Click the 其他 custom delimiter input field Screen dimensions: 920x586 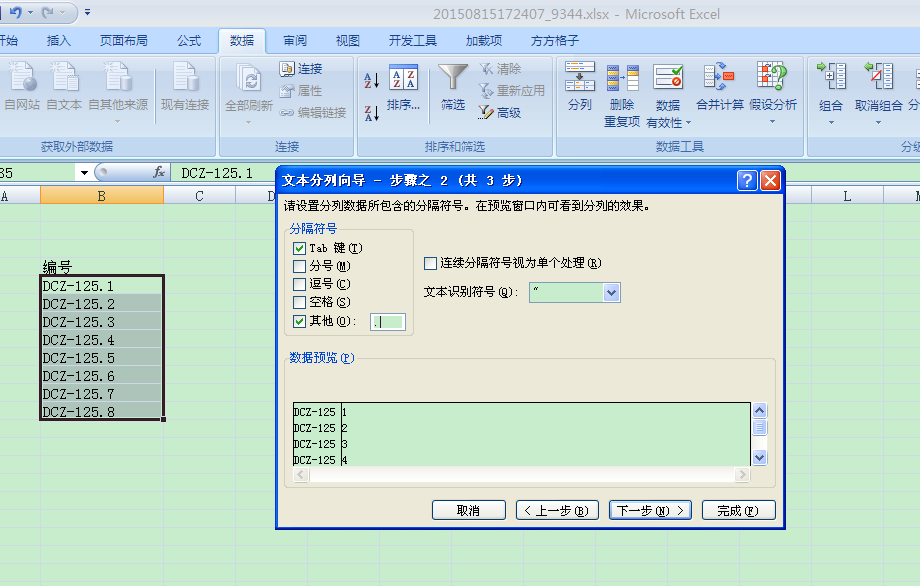tap(387, 322)
